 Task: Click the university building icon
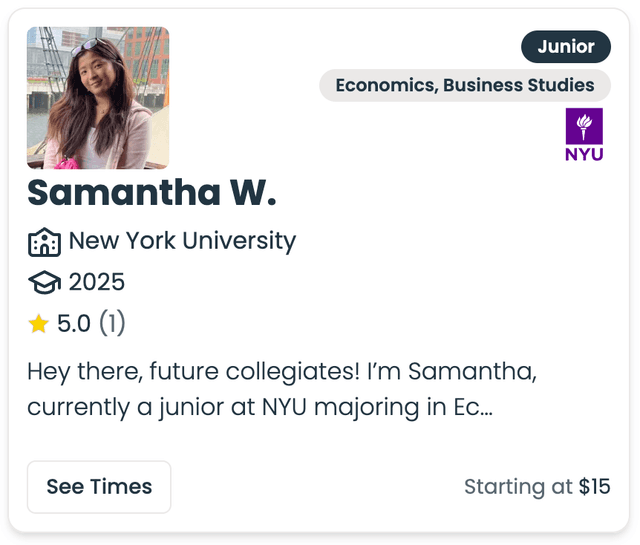pyautogui.click(x=44, y=242)
